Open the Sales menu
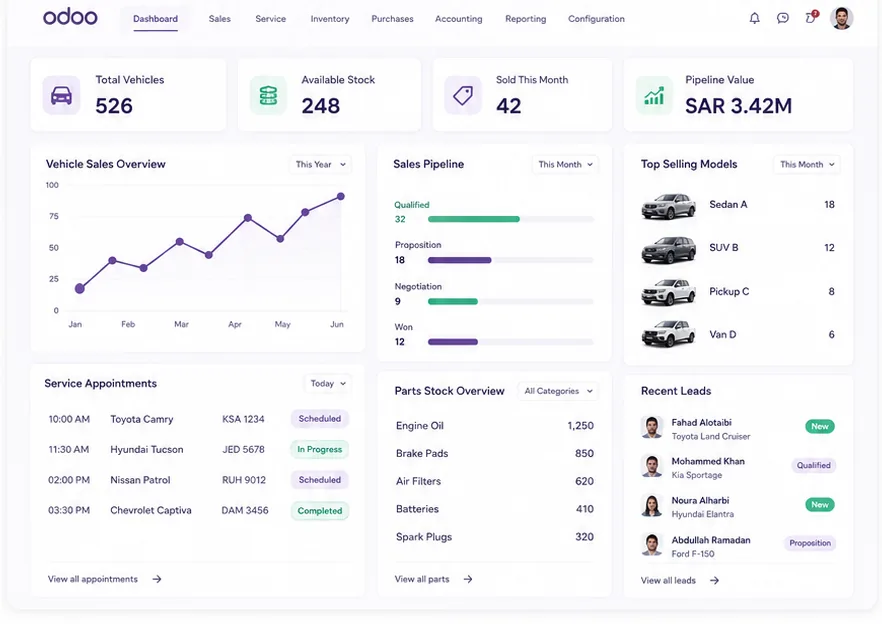Screen dimensions: 882x624 click(219, 19)
